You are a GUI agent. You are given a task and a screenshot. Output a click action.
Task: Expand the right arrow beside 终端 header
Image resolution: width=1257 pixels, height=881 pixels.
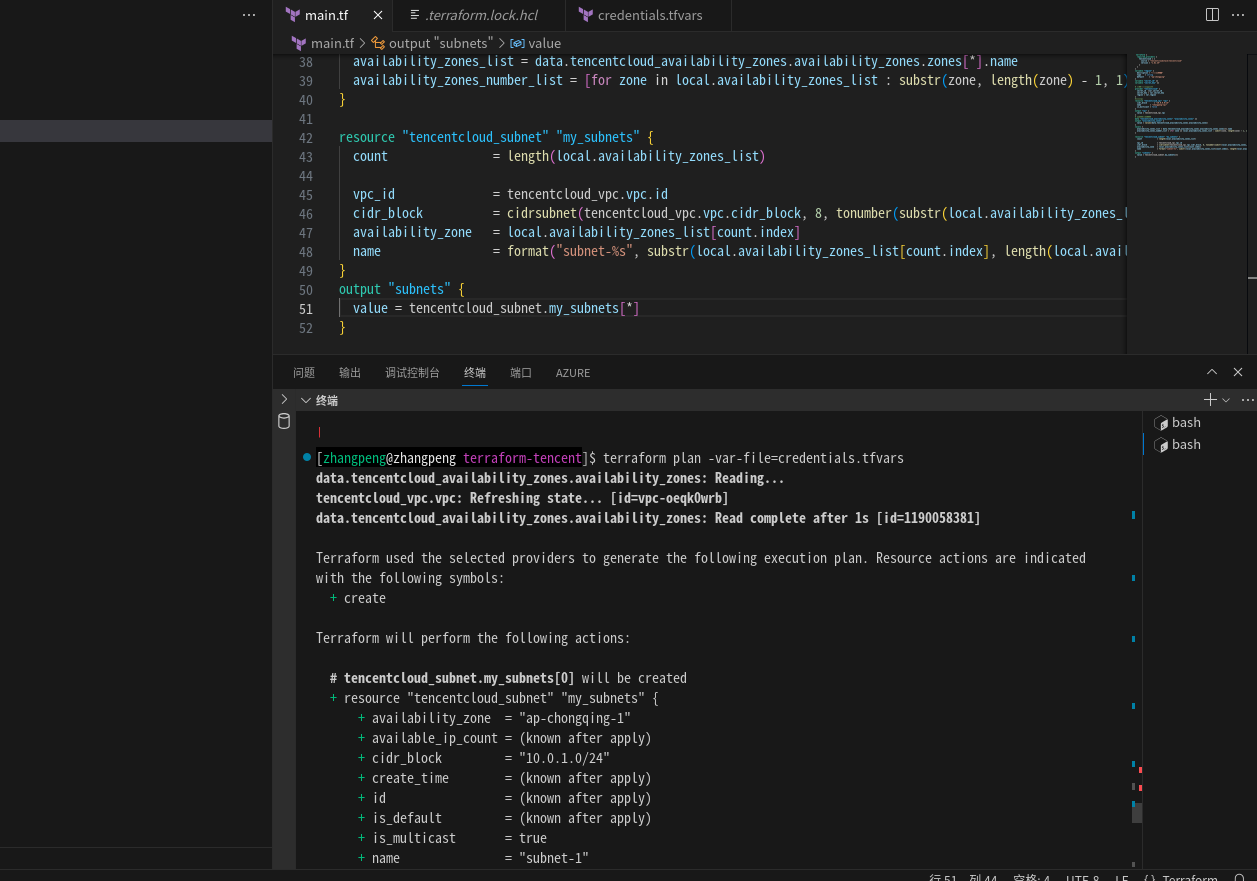point(284,399)
